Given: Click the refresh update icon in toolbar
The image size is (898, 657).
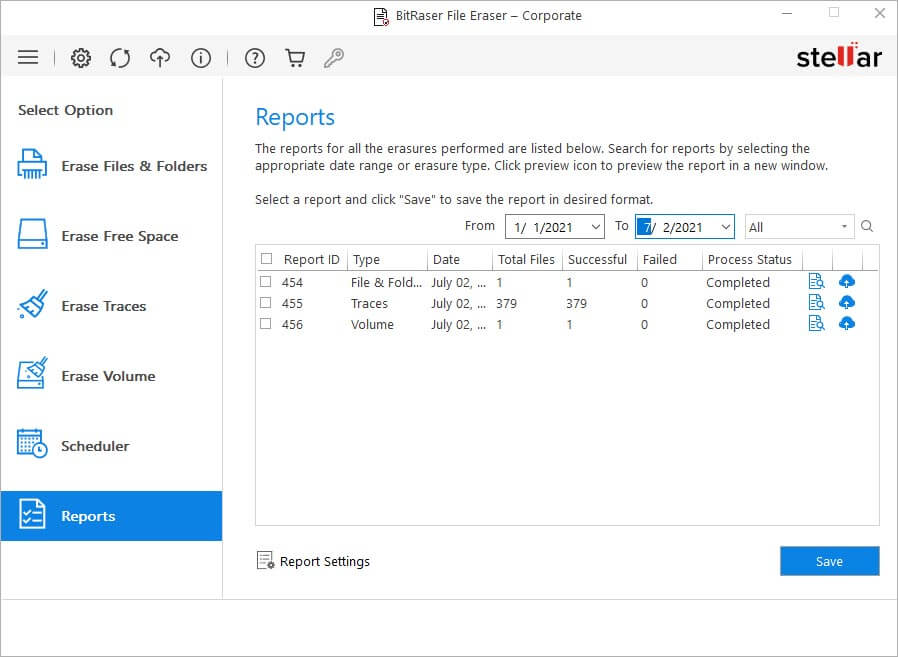Looking at the screenshot, I should coord(120,58).
